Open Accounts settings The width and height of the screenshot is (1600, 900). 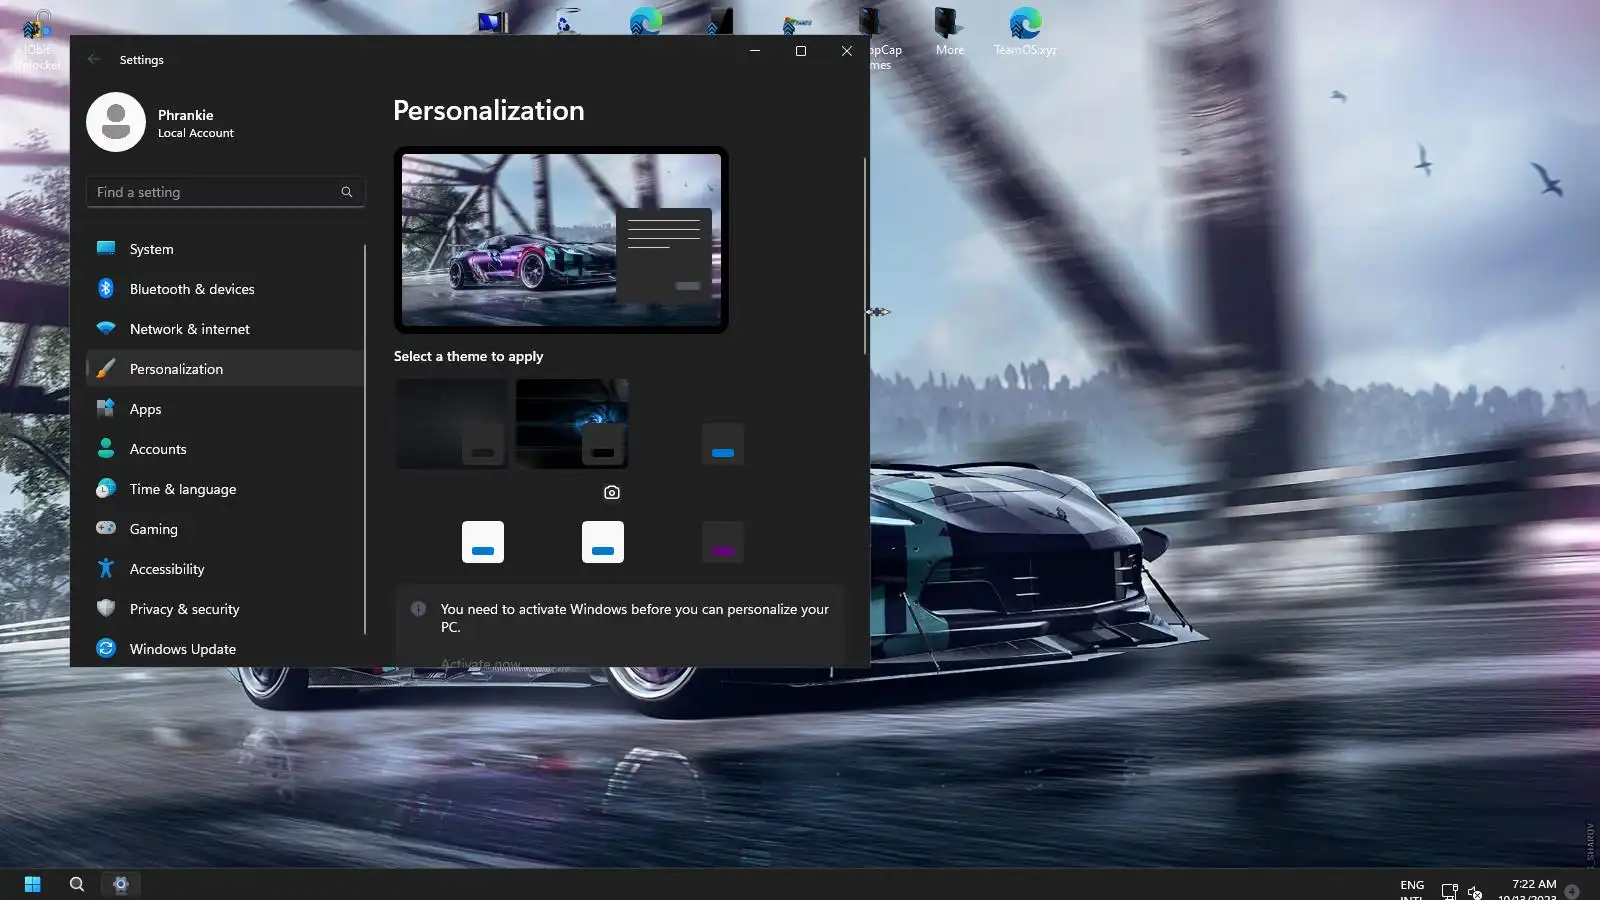[225, 449]
